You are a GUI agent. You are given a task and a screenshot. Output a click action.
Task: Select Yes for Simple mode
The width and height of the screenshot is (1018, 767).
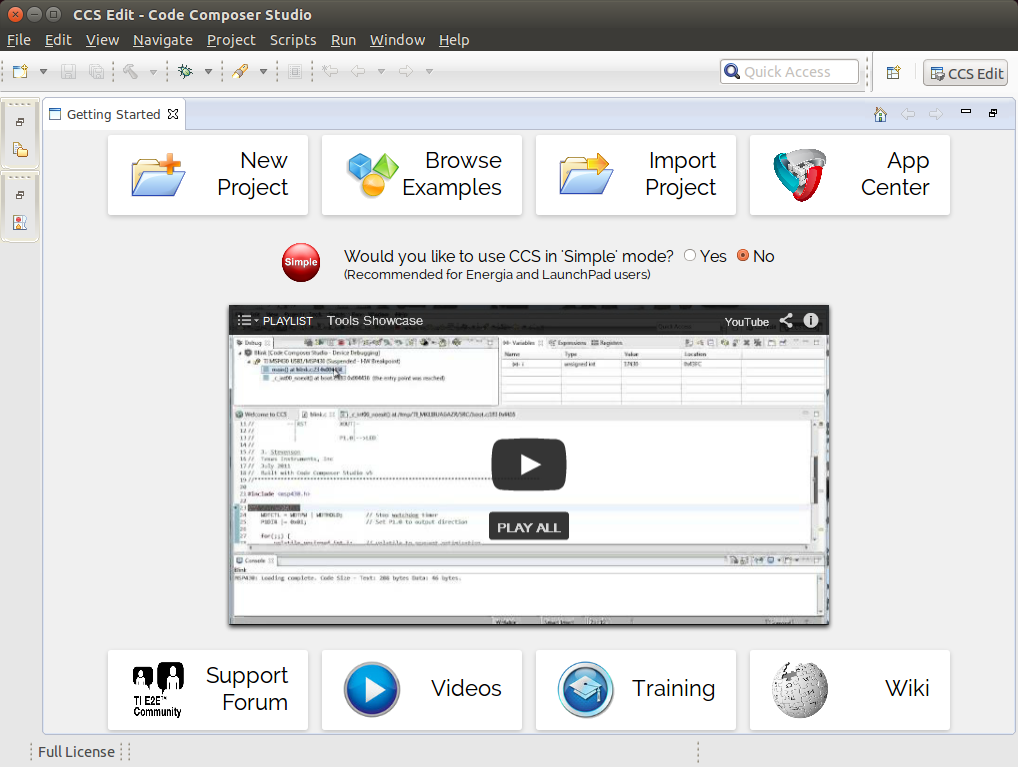pyautogui.click(x=690, y=256)
